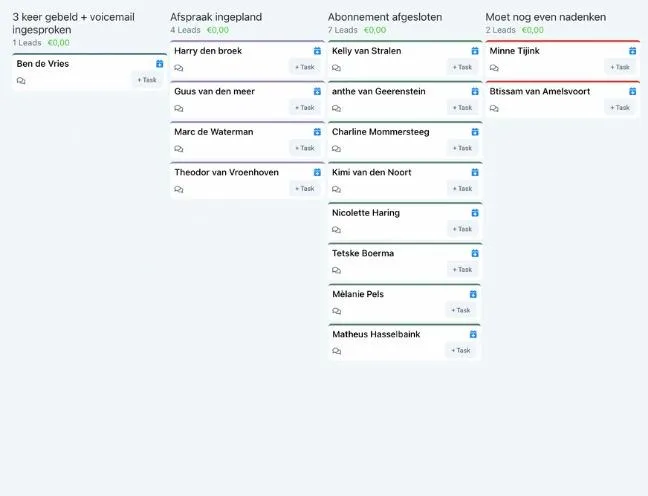Add task to Minne Tijink

620,67
